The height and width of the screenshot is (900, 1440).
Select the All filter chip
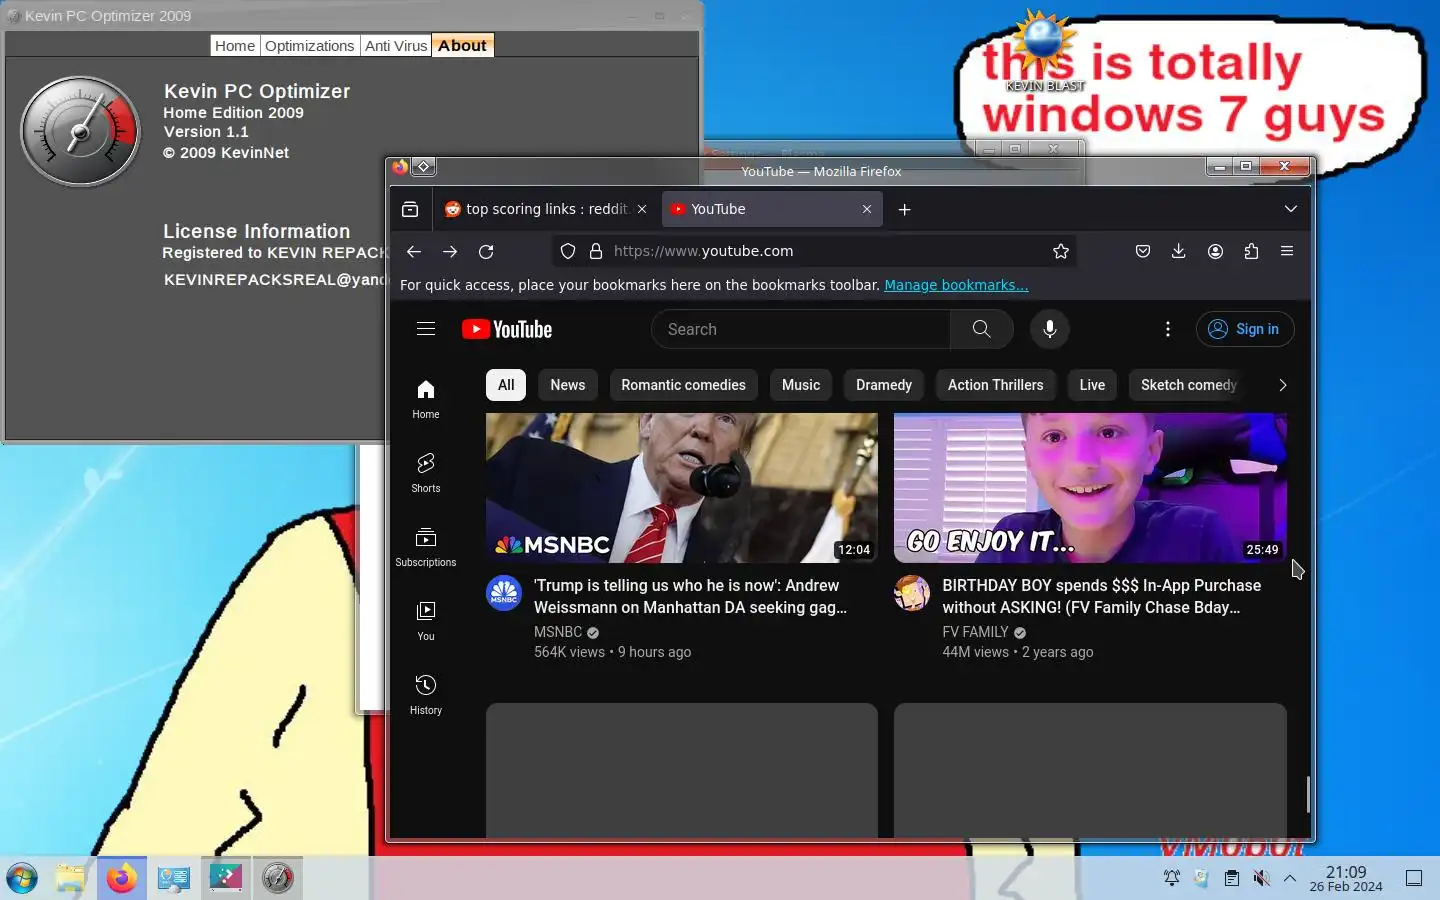click(506, 385)
